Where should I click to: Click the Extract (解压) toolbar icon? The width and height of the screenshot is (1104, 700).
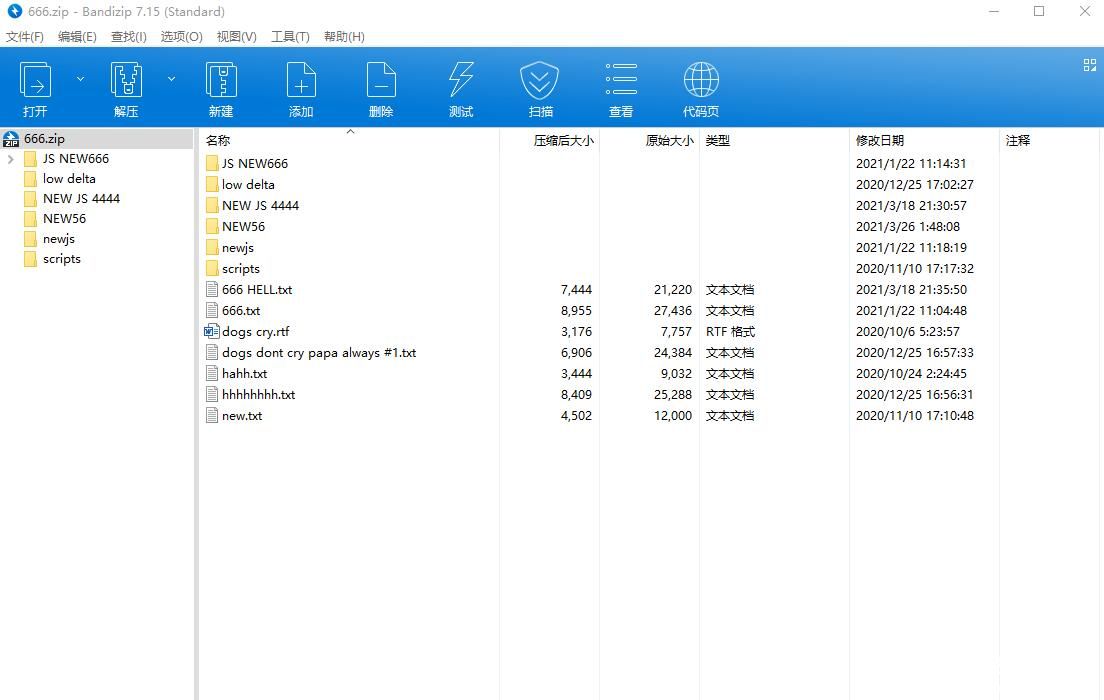tap(126, 80)
